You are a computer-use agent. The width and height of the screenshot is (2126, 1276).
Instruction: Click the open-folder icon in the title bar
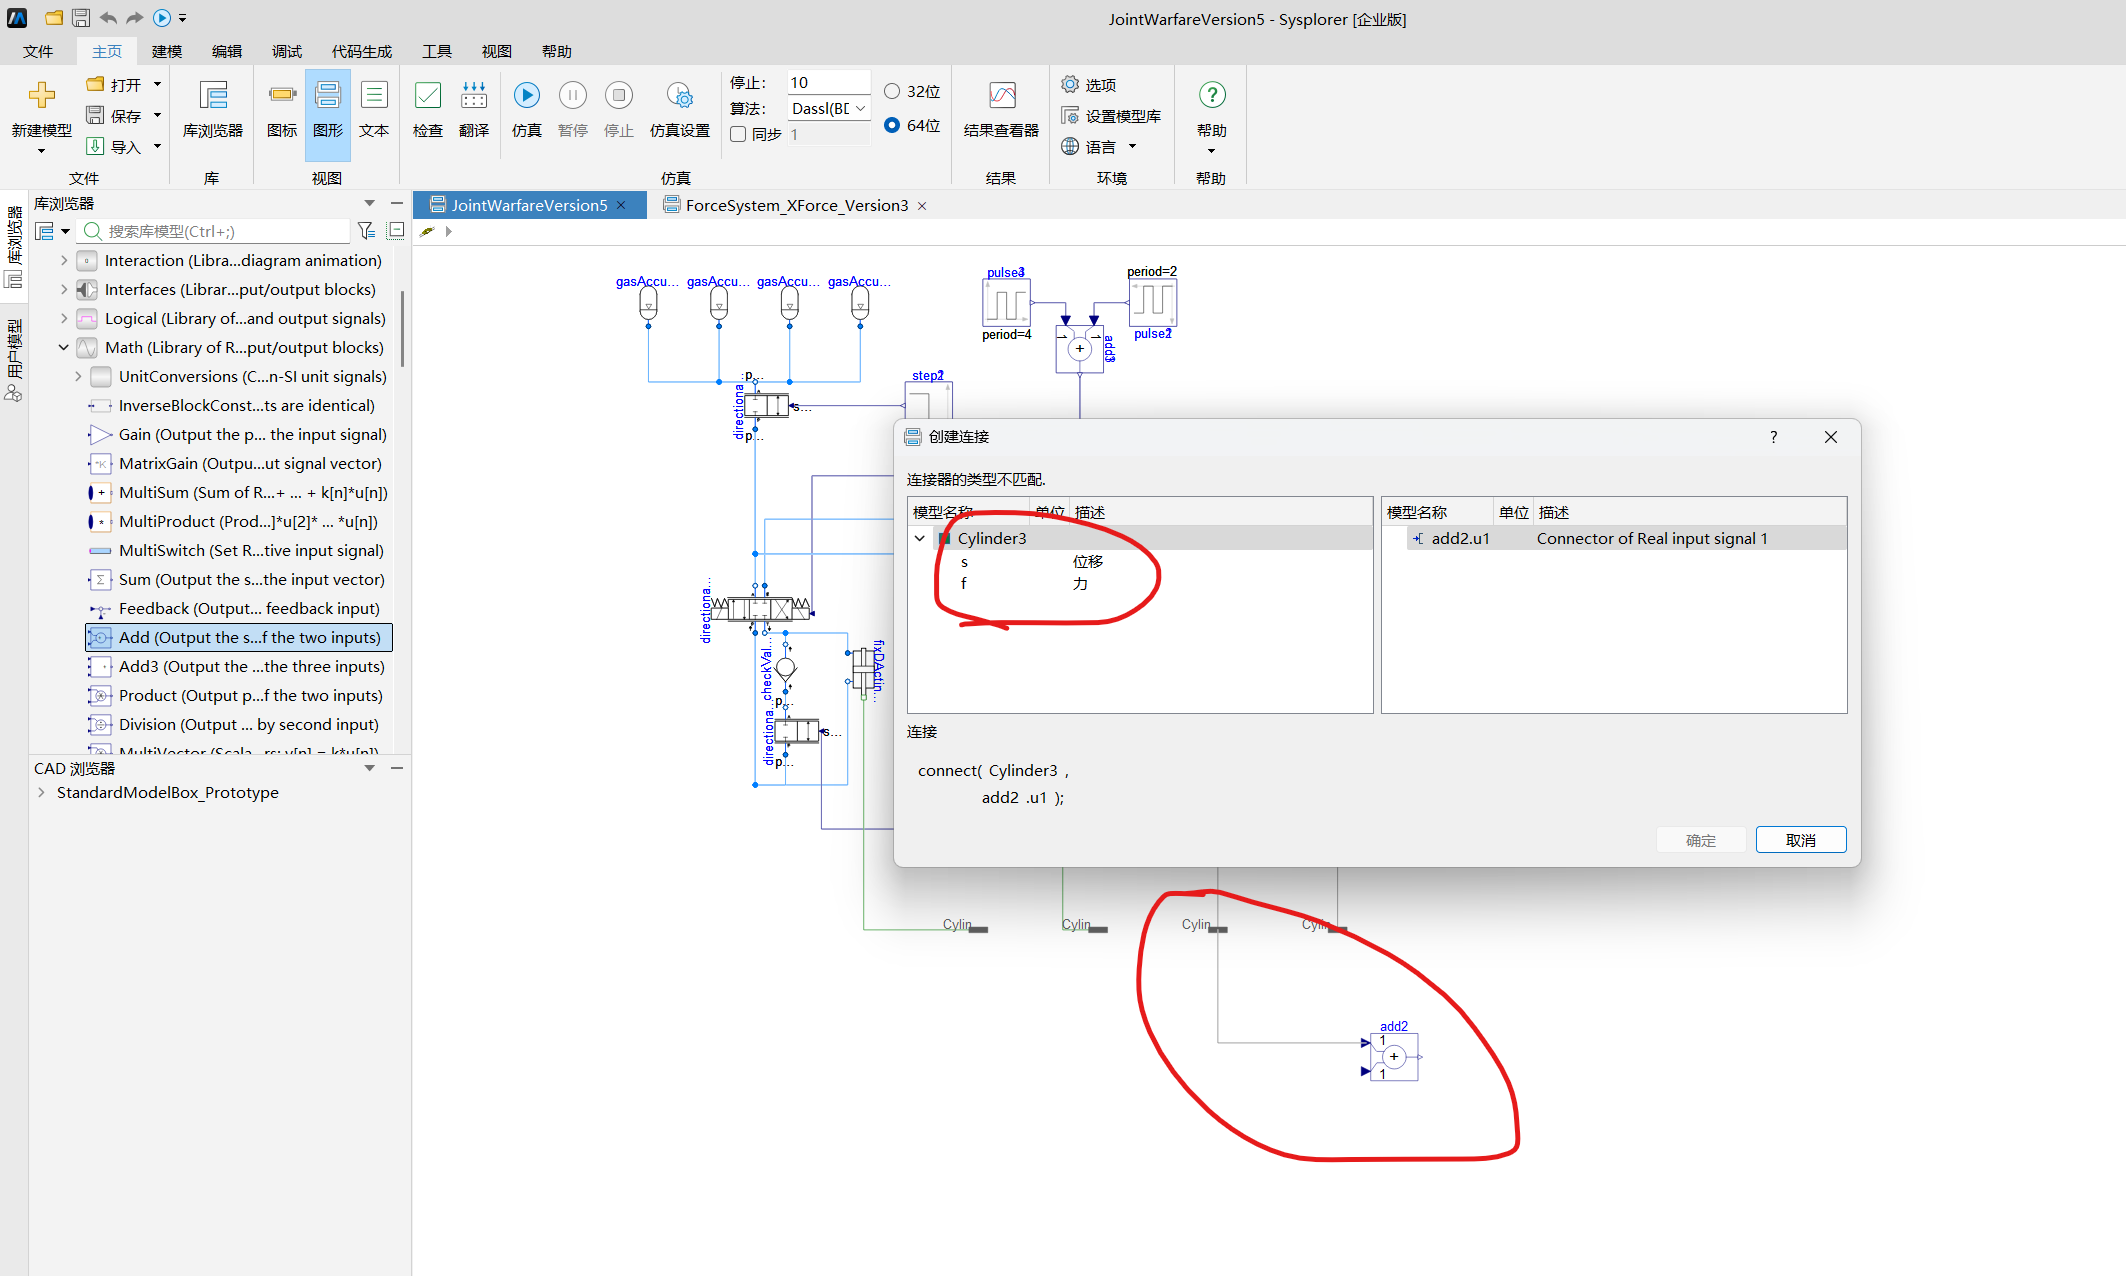(54, 18)
